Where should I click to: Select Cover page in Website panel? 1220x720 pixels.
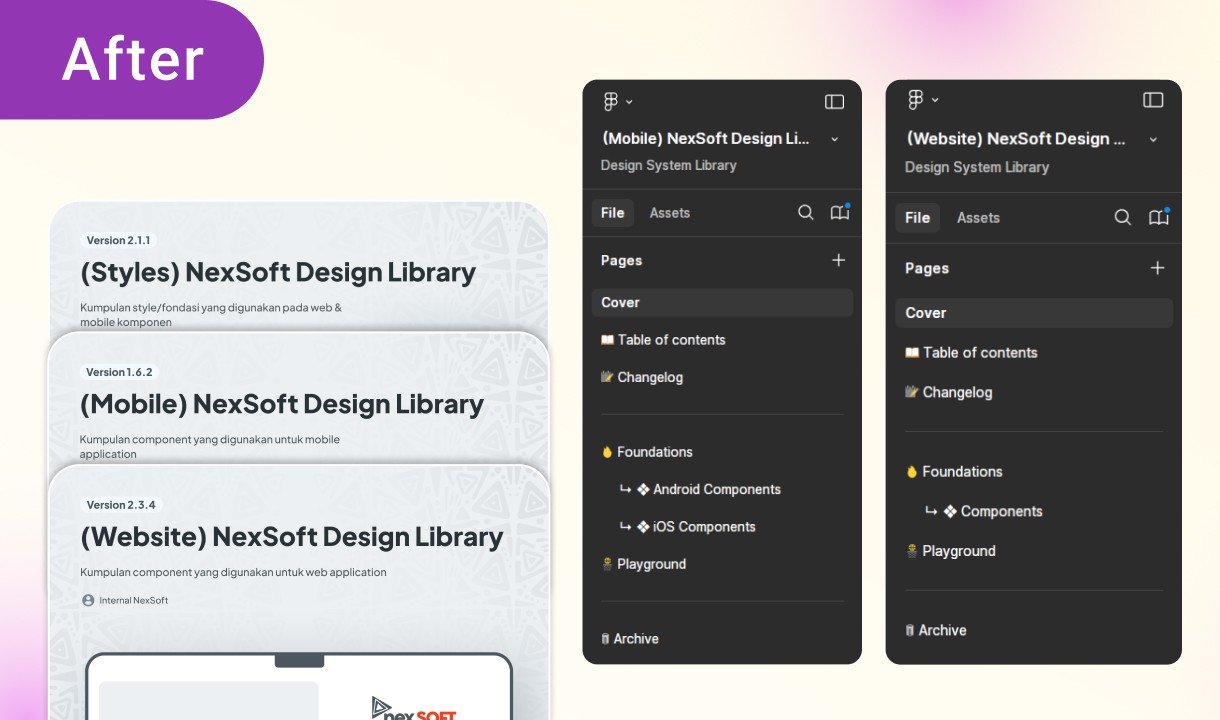(x=1034, y=313)
